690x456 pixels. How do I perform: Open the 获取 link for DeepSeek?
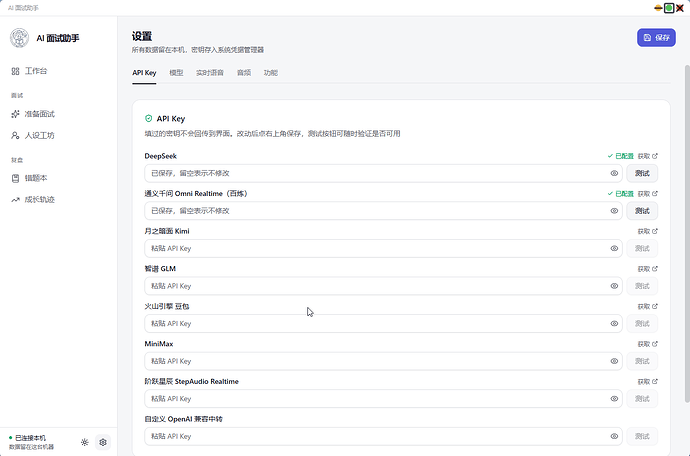648,156
